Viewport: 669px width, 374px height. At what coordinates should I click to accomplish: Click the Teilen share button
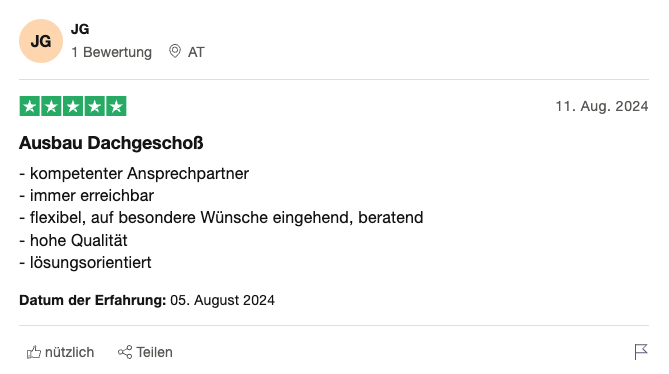145,352
